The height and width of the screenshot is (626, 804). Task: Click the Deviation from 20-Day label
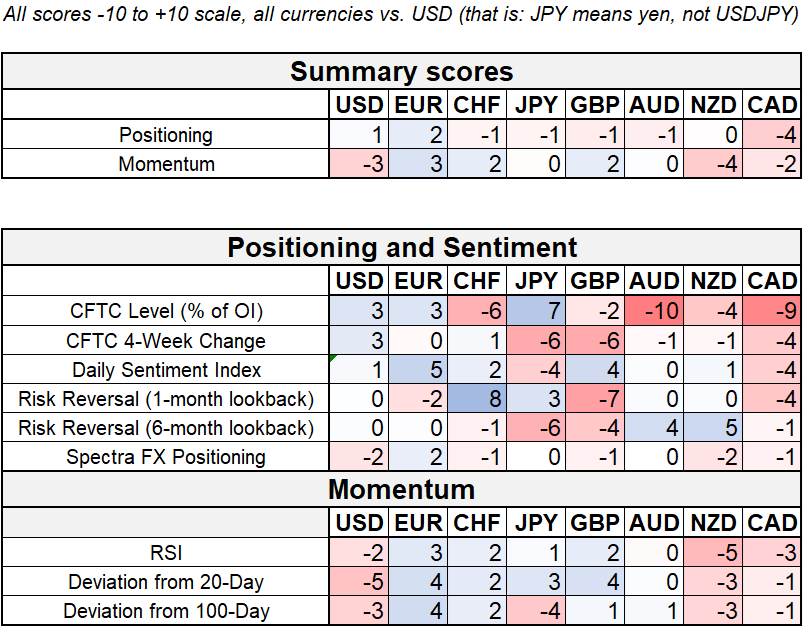tap(166, 581)
